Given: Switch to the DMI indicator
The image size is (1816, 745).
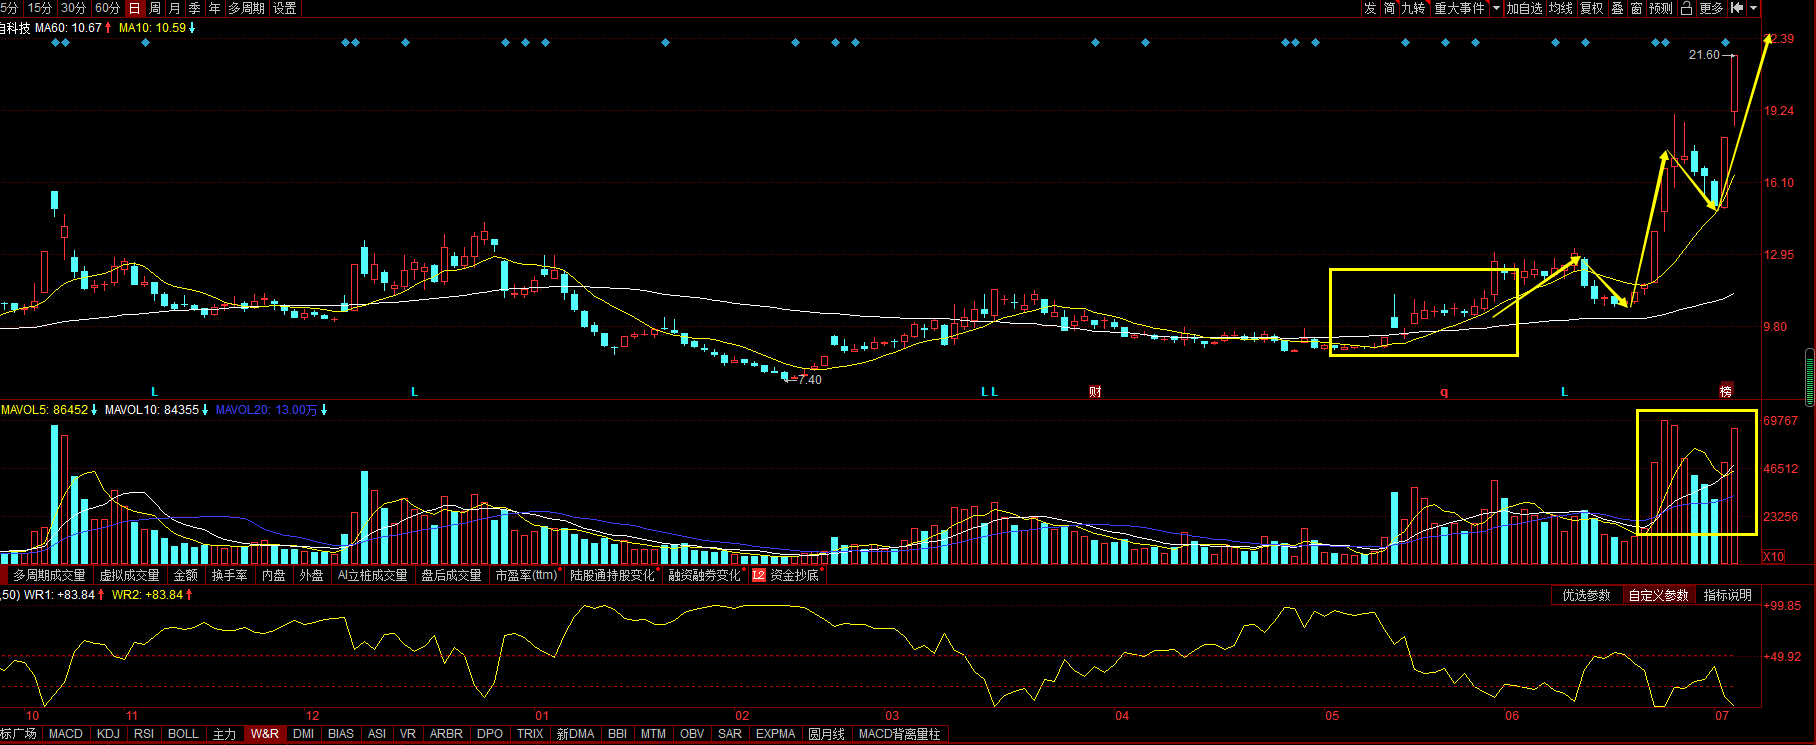Looking at the screenshot, I should pyautogui.click(x=304, y=734).
